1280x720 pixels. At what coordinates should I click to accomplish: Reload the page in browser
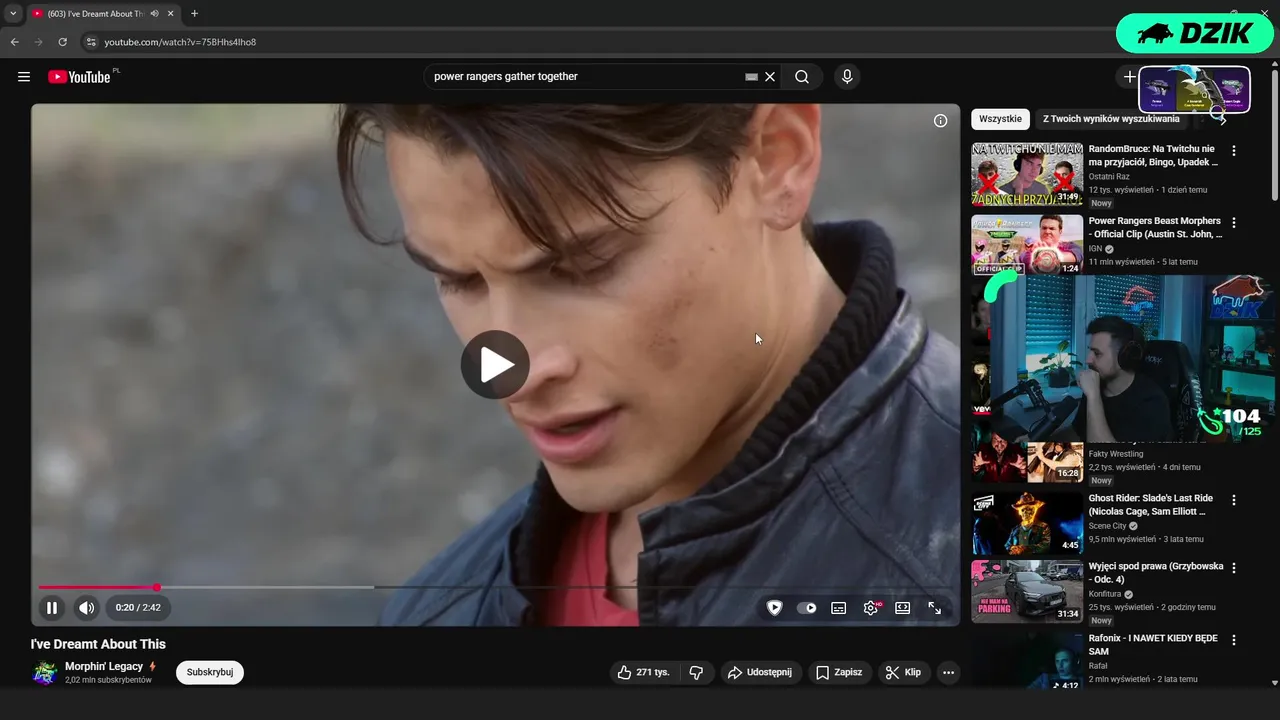click(62, 42)
